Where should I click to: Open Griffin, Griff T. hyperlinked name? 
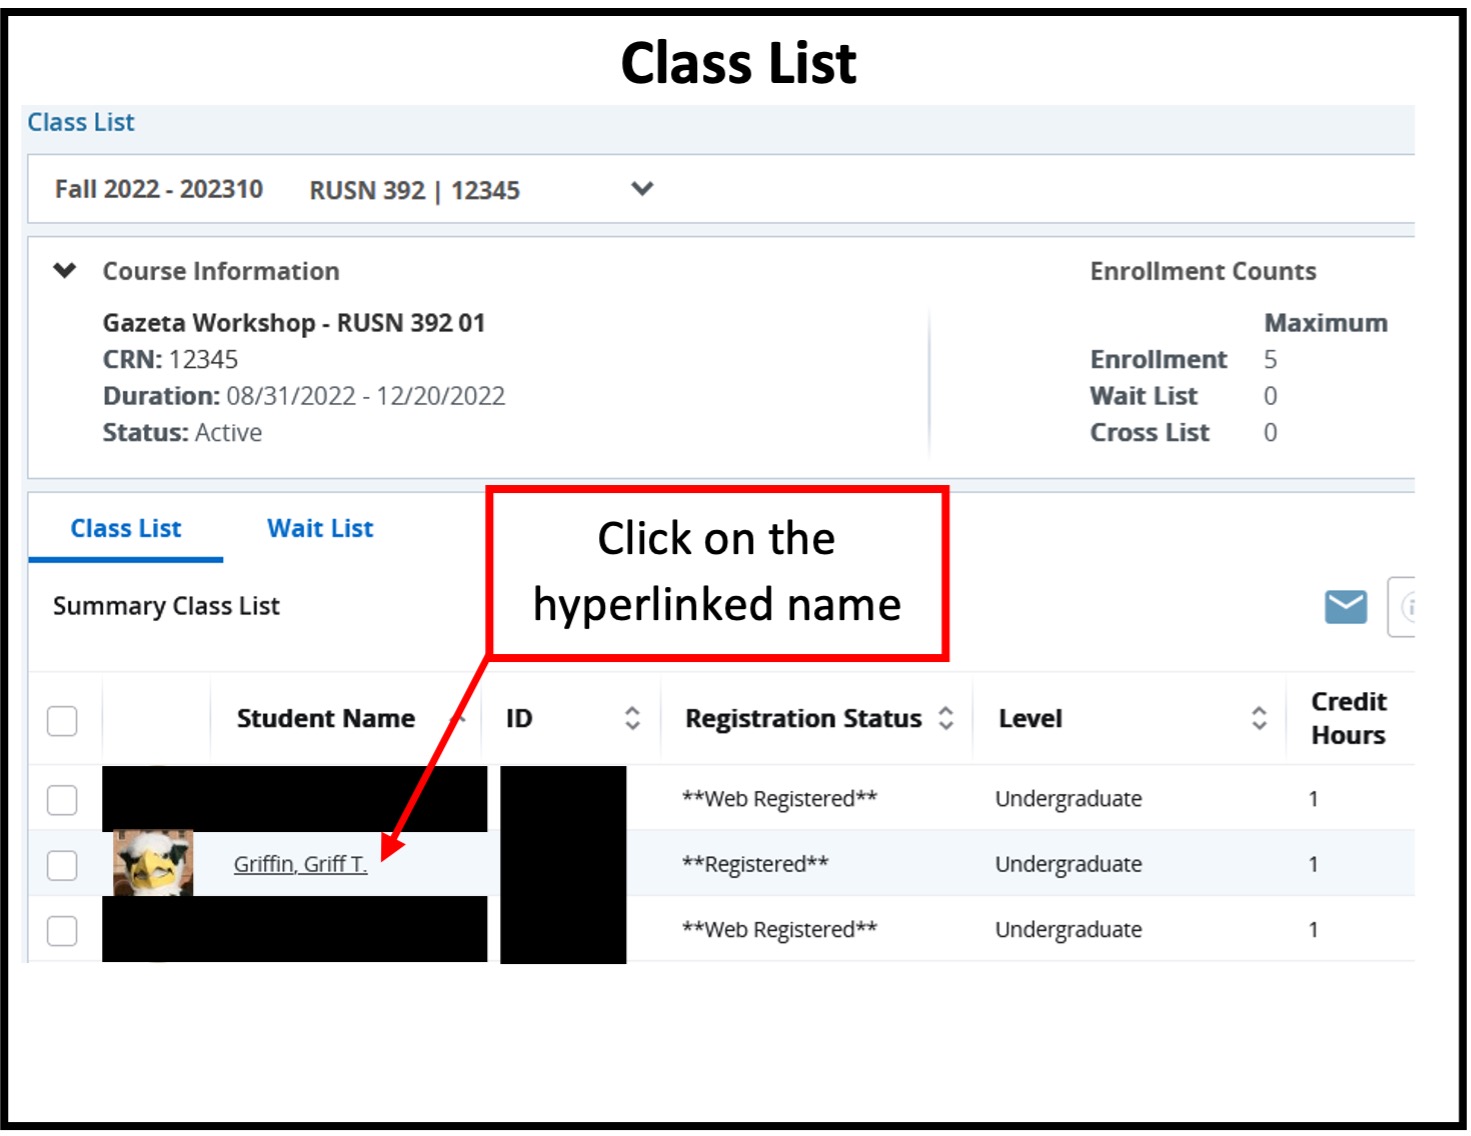300,864
